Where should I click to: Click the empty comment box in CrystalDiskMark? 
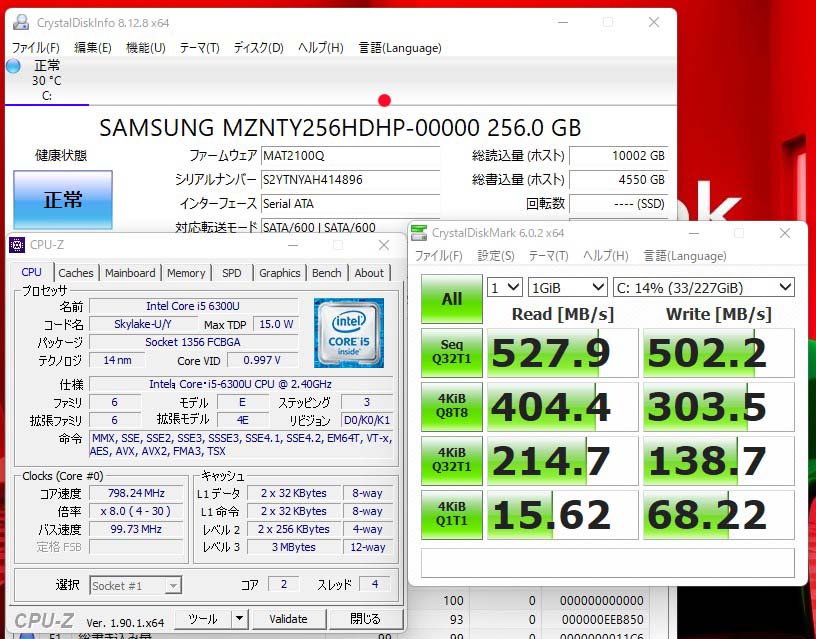tap(607, 563)
